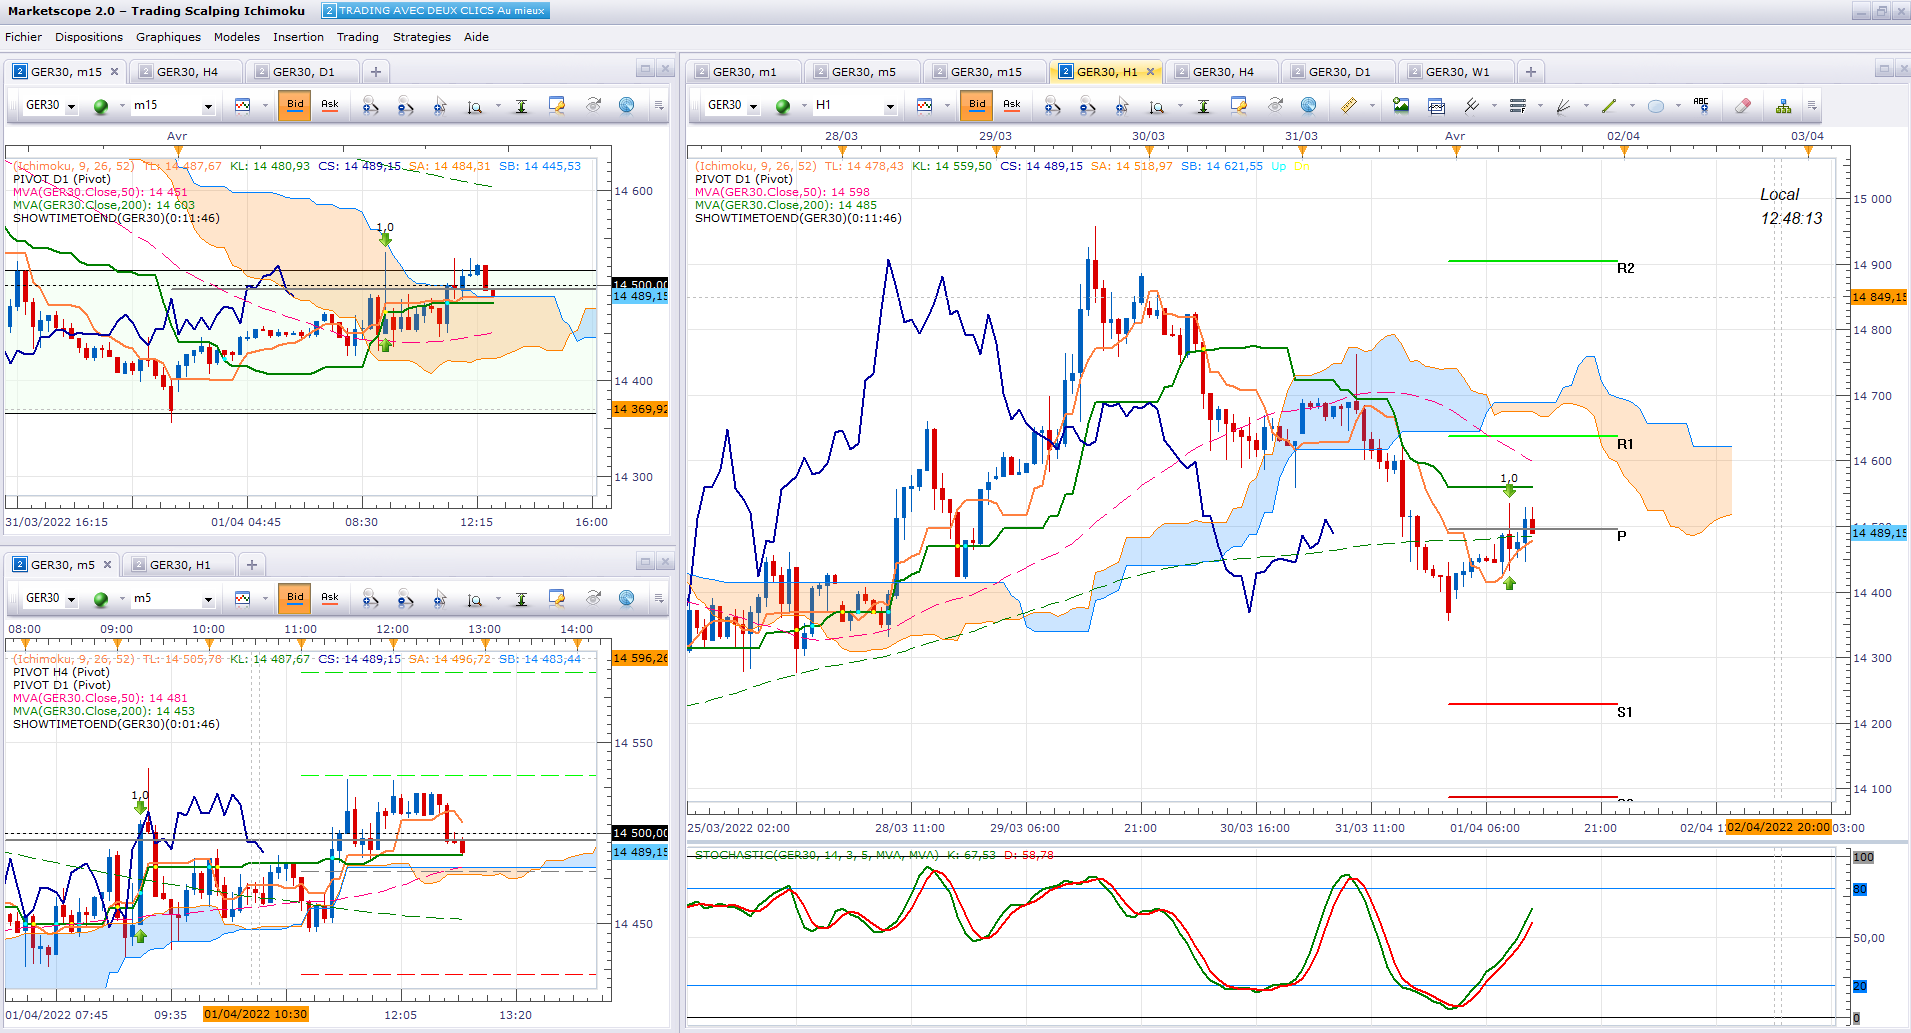
Task: Pick the ruler measurement tool
Action: tap(1349, 105)
